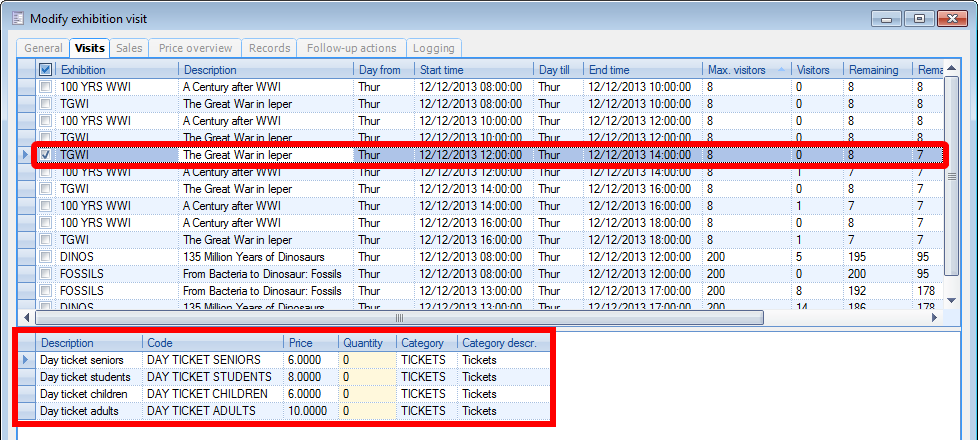Tick the FOSSILS 13:00 row checkbox
The image size is (978, 440).
tap(46, 291)
